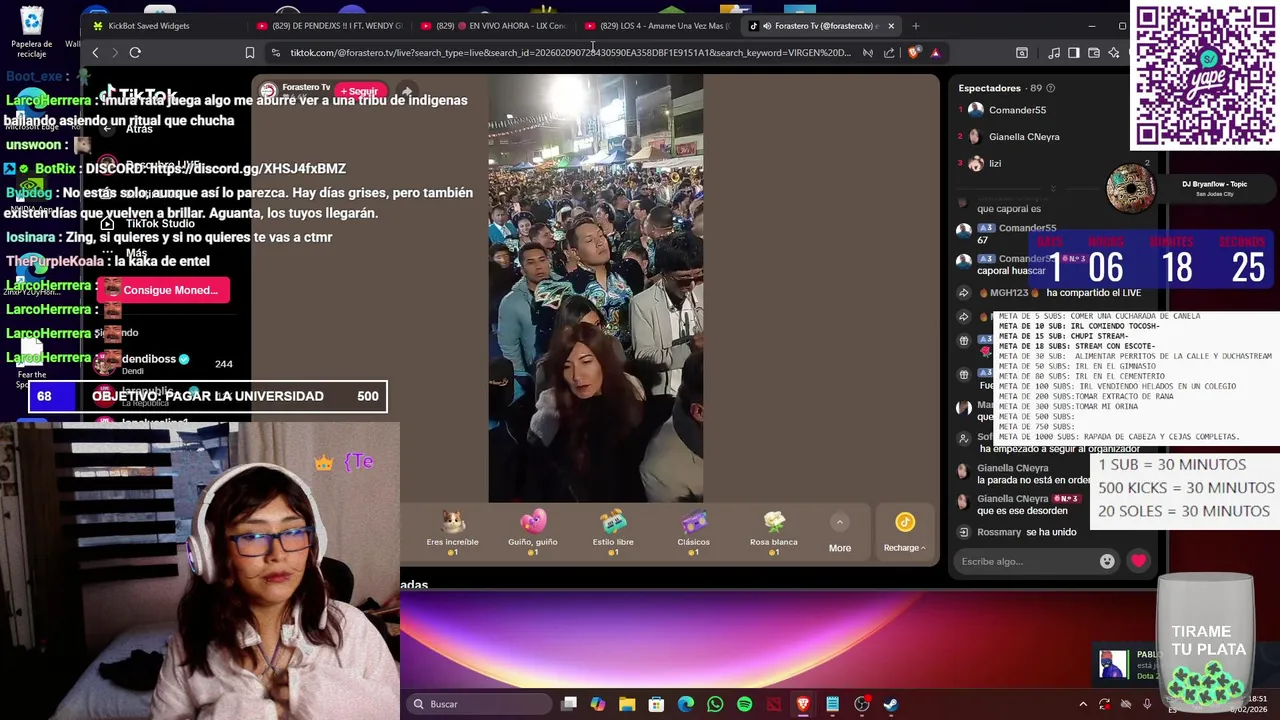
Task: Open Steam from the taskbar
Action: [x=891, y=704]
